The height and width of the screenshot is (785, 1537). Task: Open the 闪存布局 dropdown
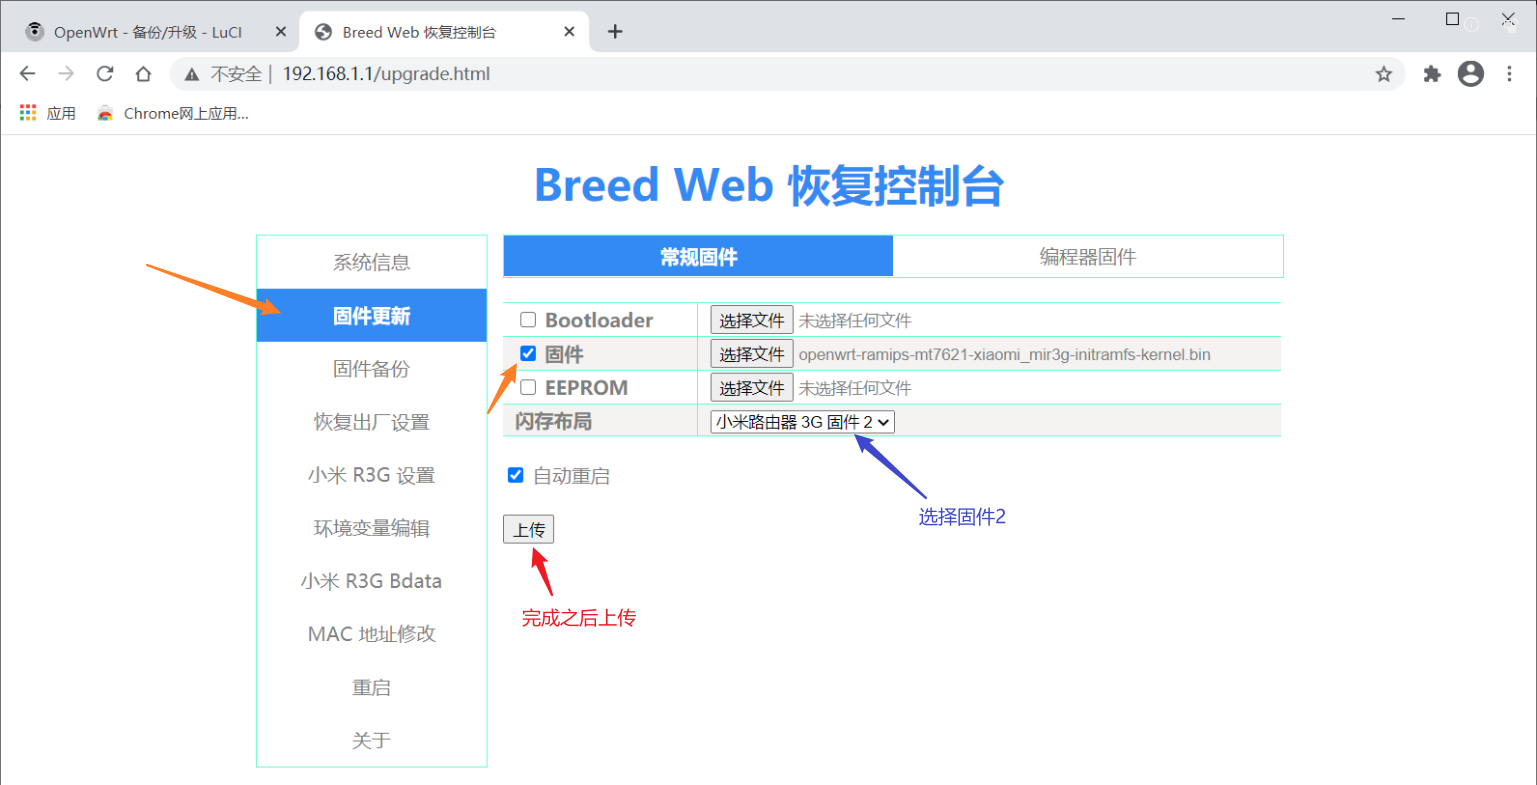803,422
